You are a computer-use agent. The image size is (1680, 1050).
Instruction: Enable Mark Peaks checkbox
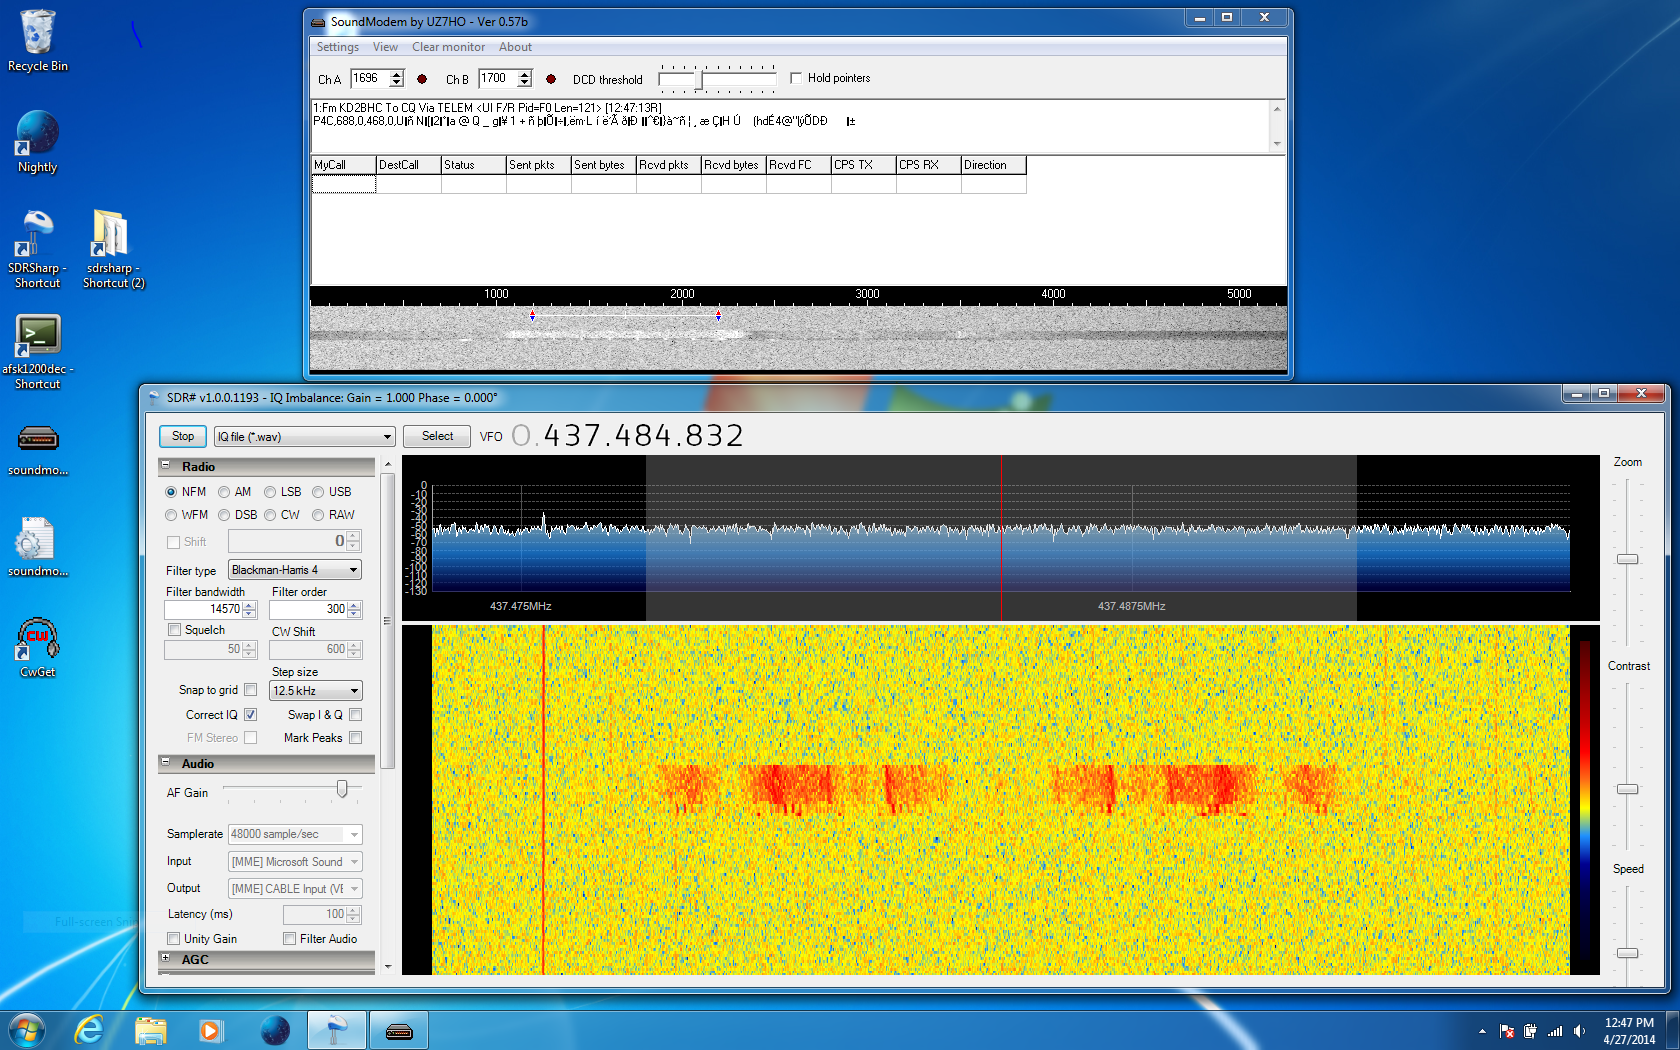pos(356,738)
